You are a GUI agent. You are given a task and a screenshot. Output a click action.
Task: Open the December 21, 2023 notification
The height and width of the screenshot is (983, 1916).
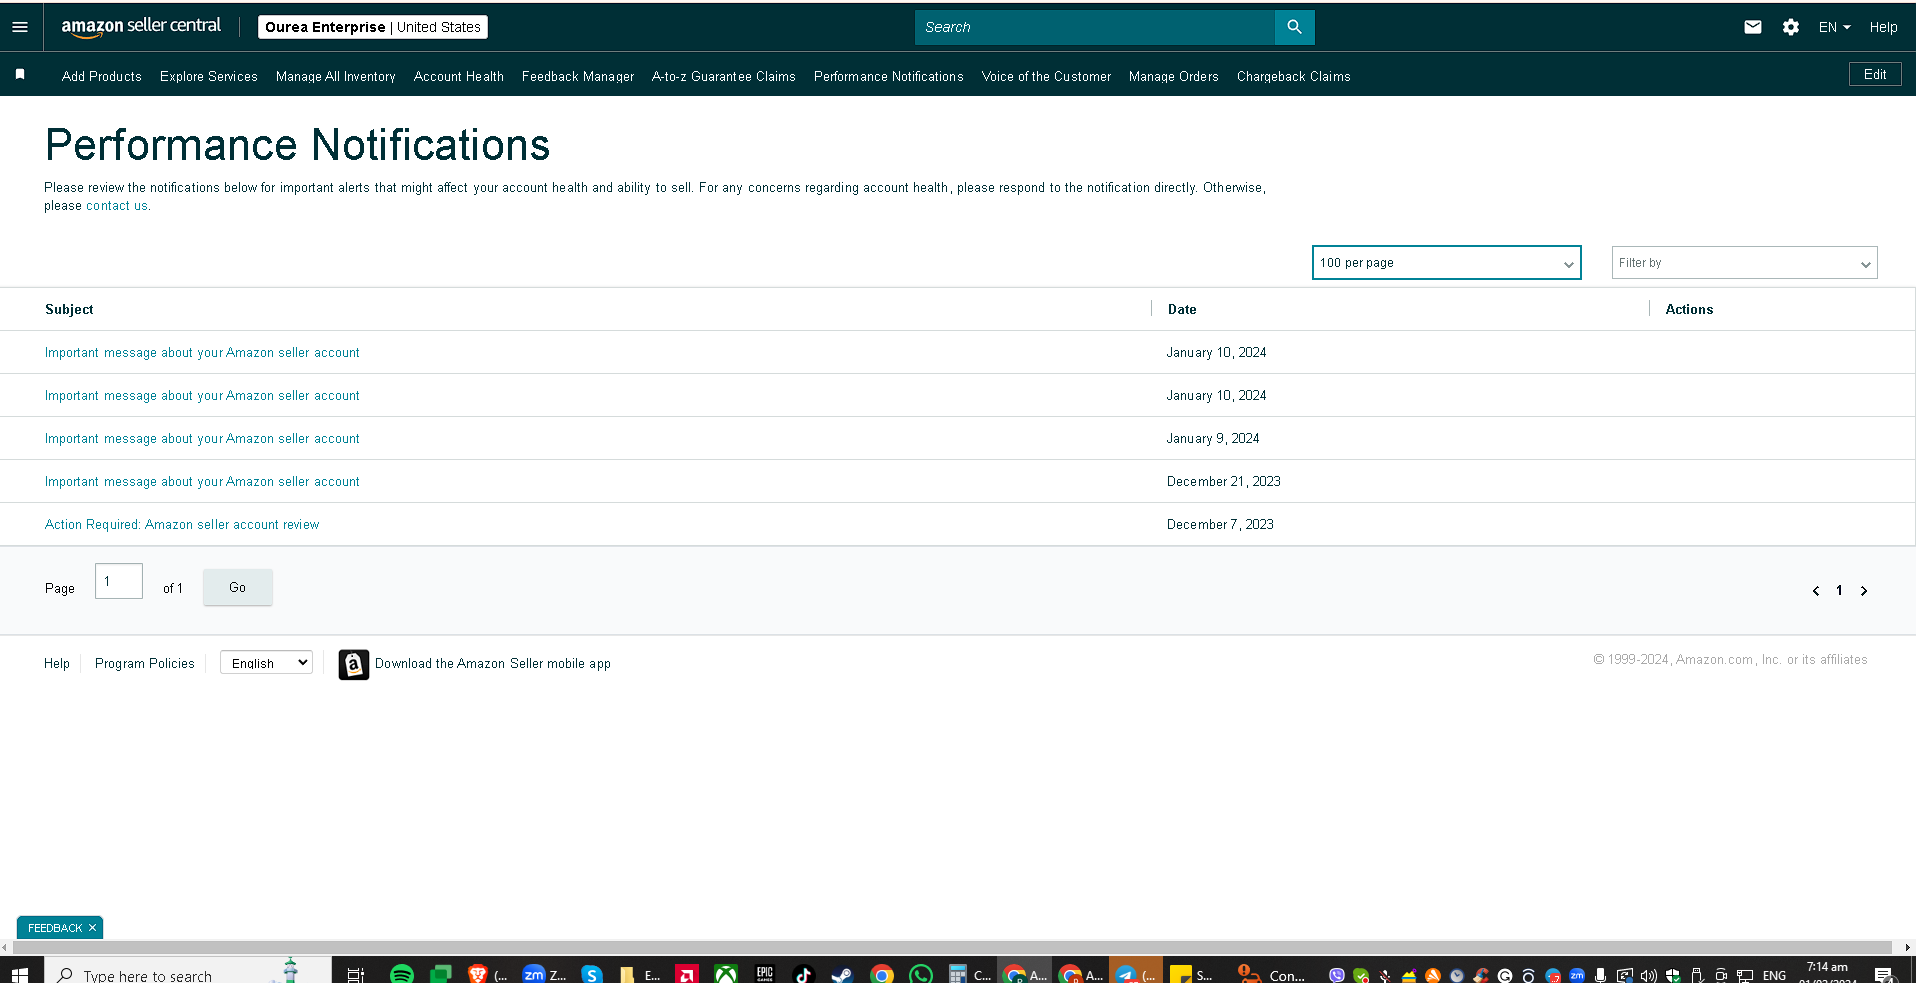pos(202,482)
